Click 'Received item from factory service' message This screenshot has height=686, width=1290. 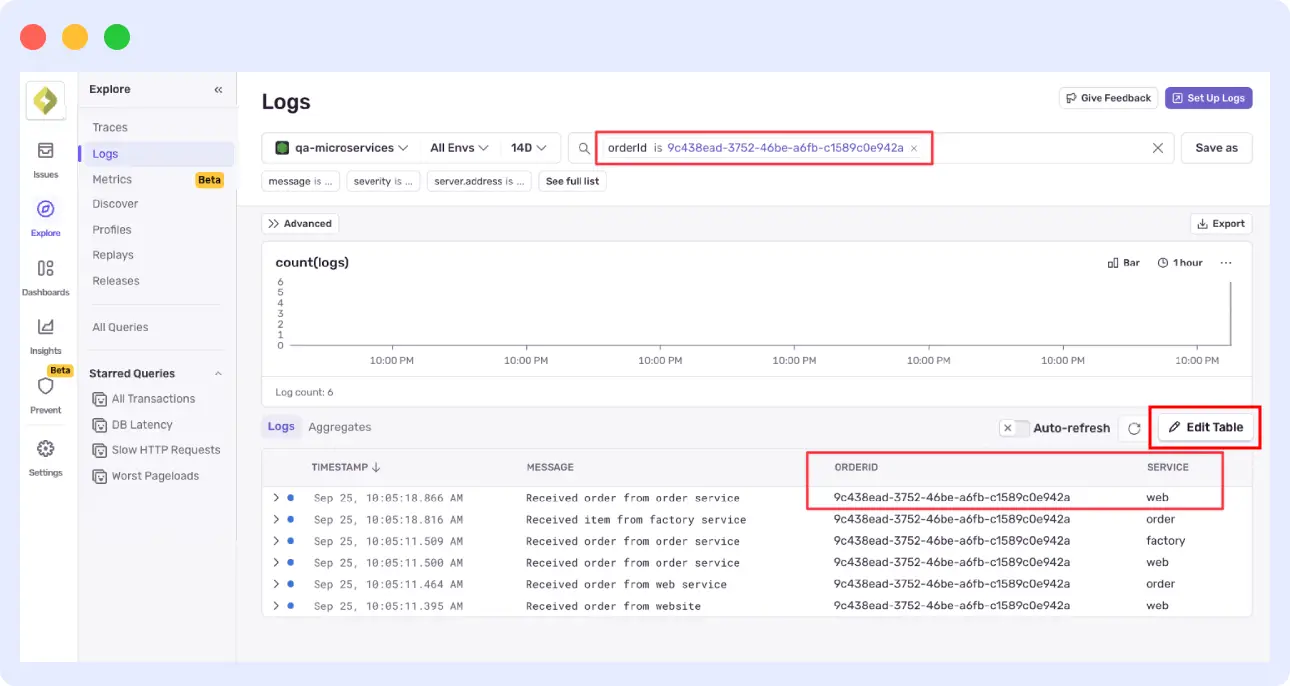point(636,519)
